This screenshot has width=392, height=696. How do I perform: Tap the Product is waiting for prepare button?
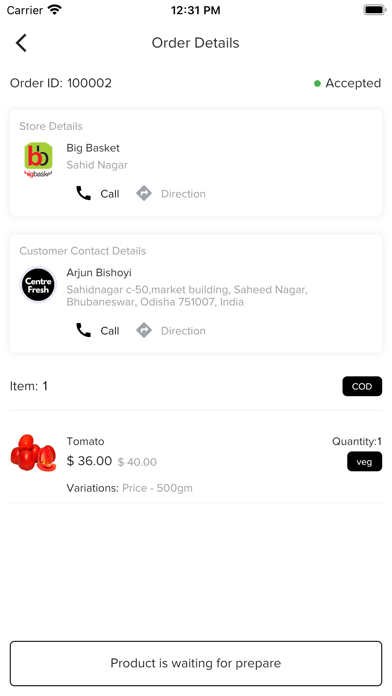pyautogui.click(x=196, y=664)
